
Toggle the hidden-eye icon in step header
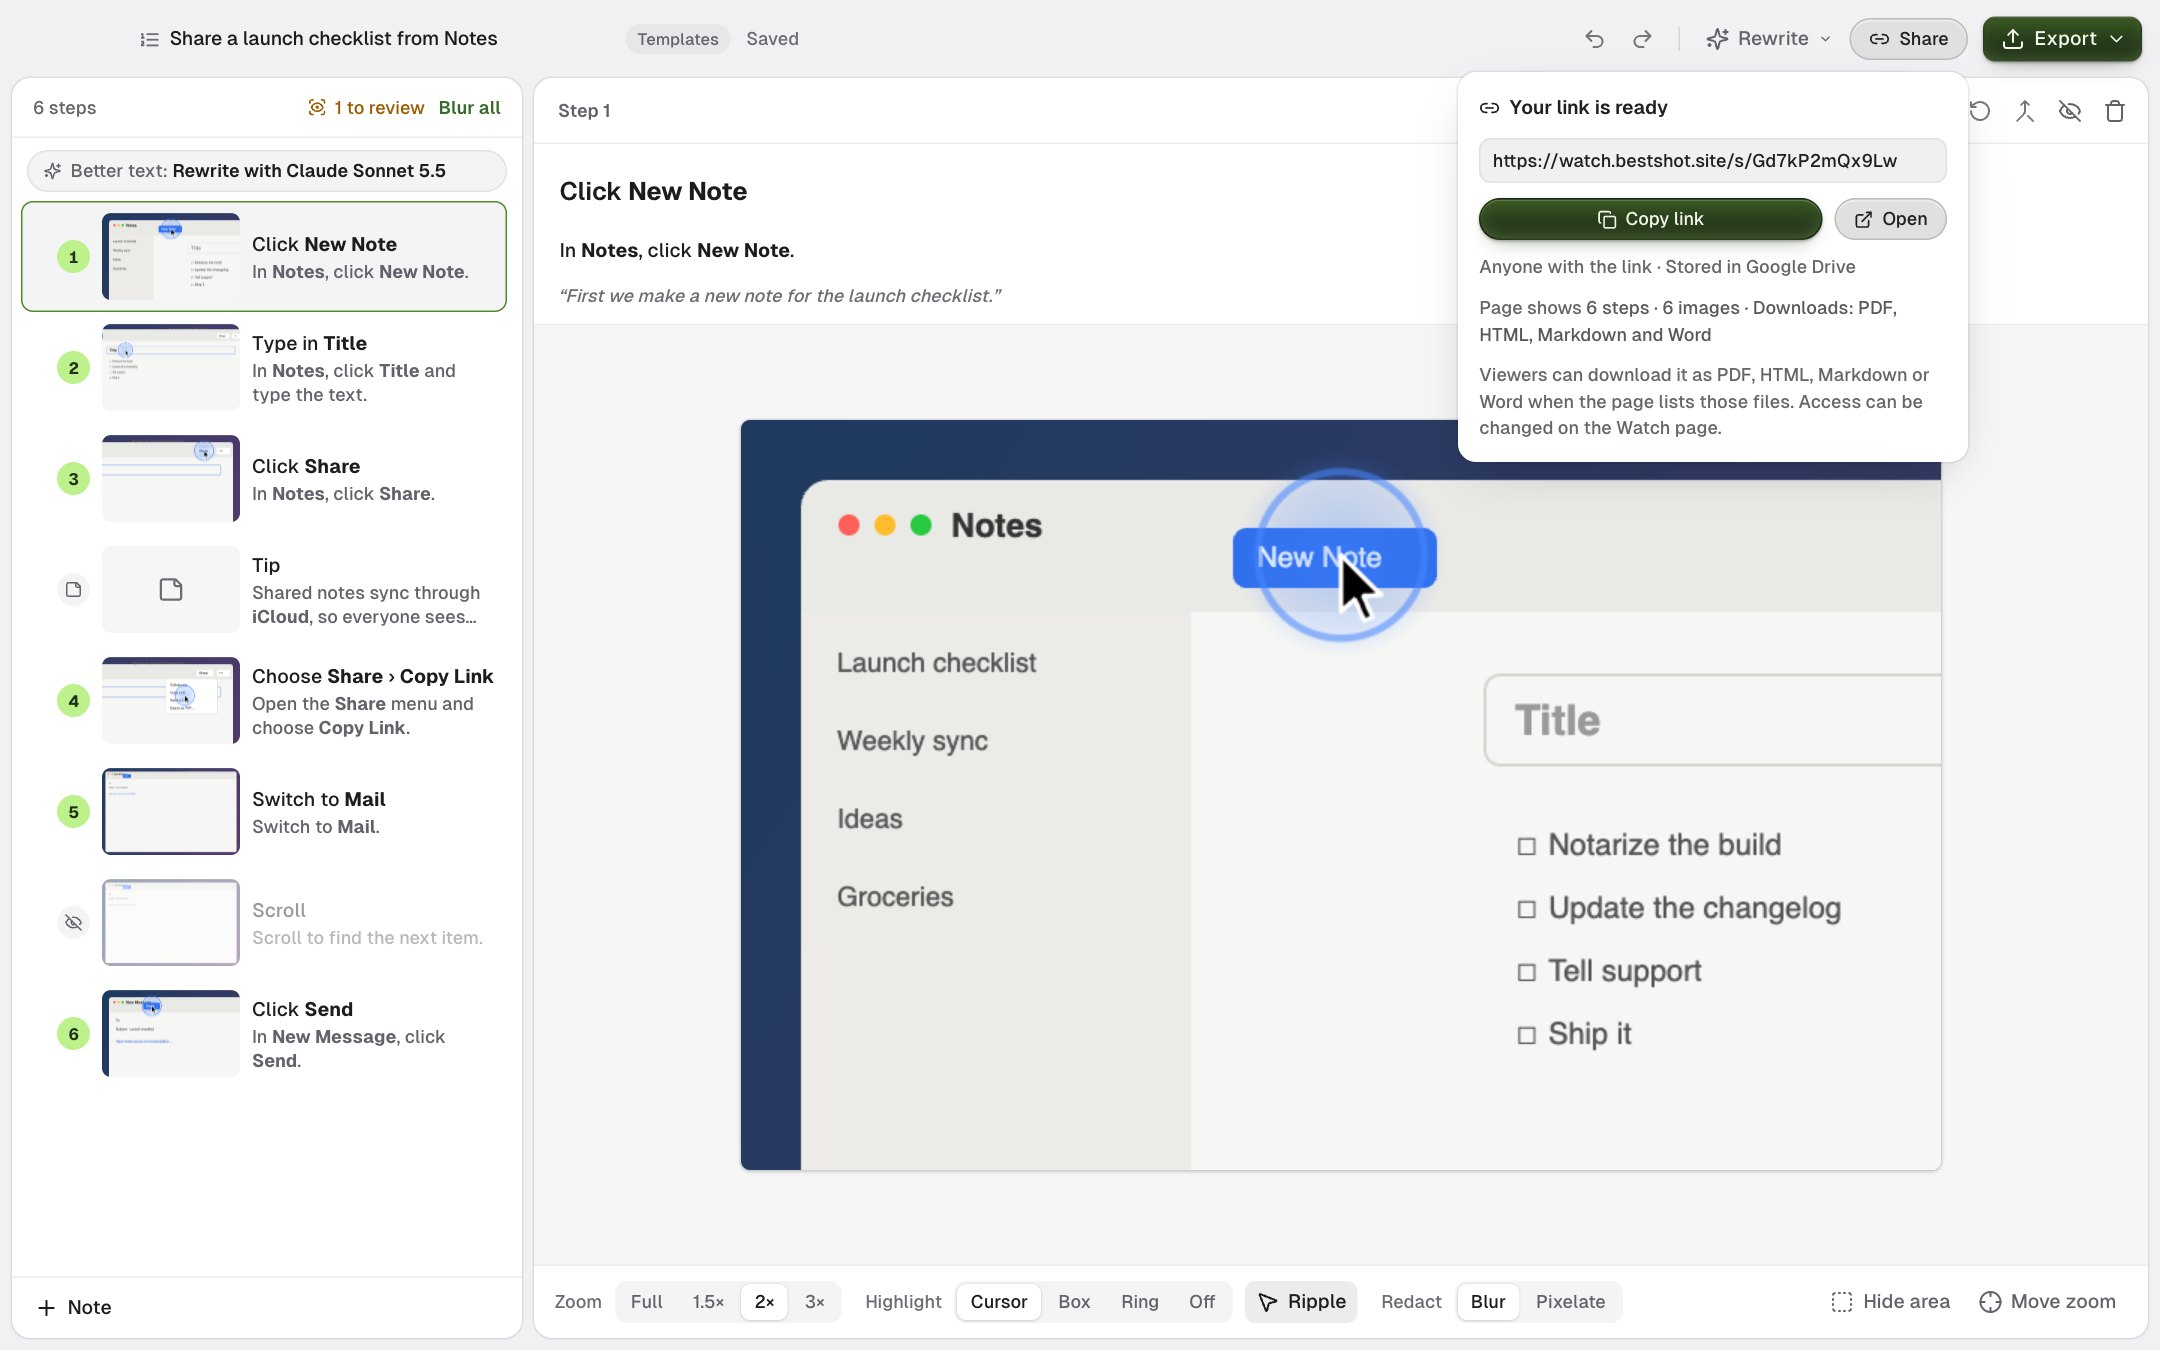pyautogui.click(x=2069, y=111)
